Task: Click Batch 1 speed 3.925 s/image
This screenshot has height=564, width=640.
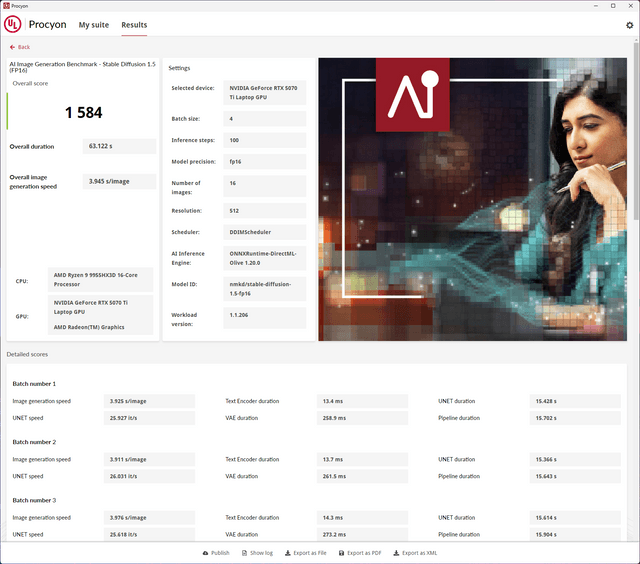Action: coord(149,401)
